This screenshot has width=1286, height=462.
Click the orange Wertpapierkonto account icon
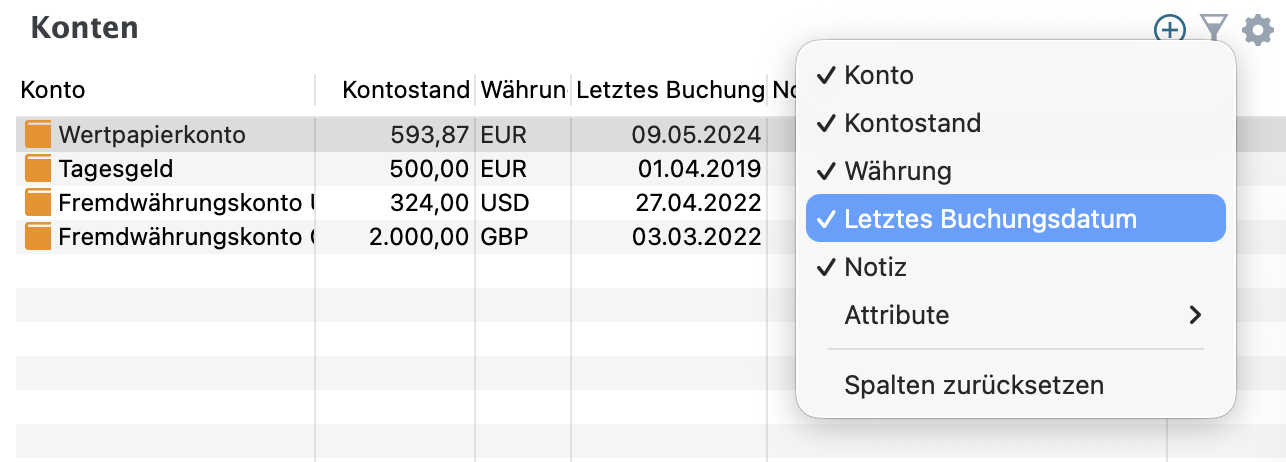pyautogui.click(x=38, y=134)
